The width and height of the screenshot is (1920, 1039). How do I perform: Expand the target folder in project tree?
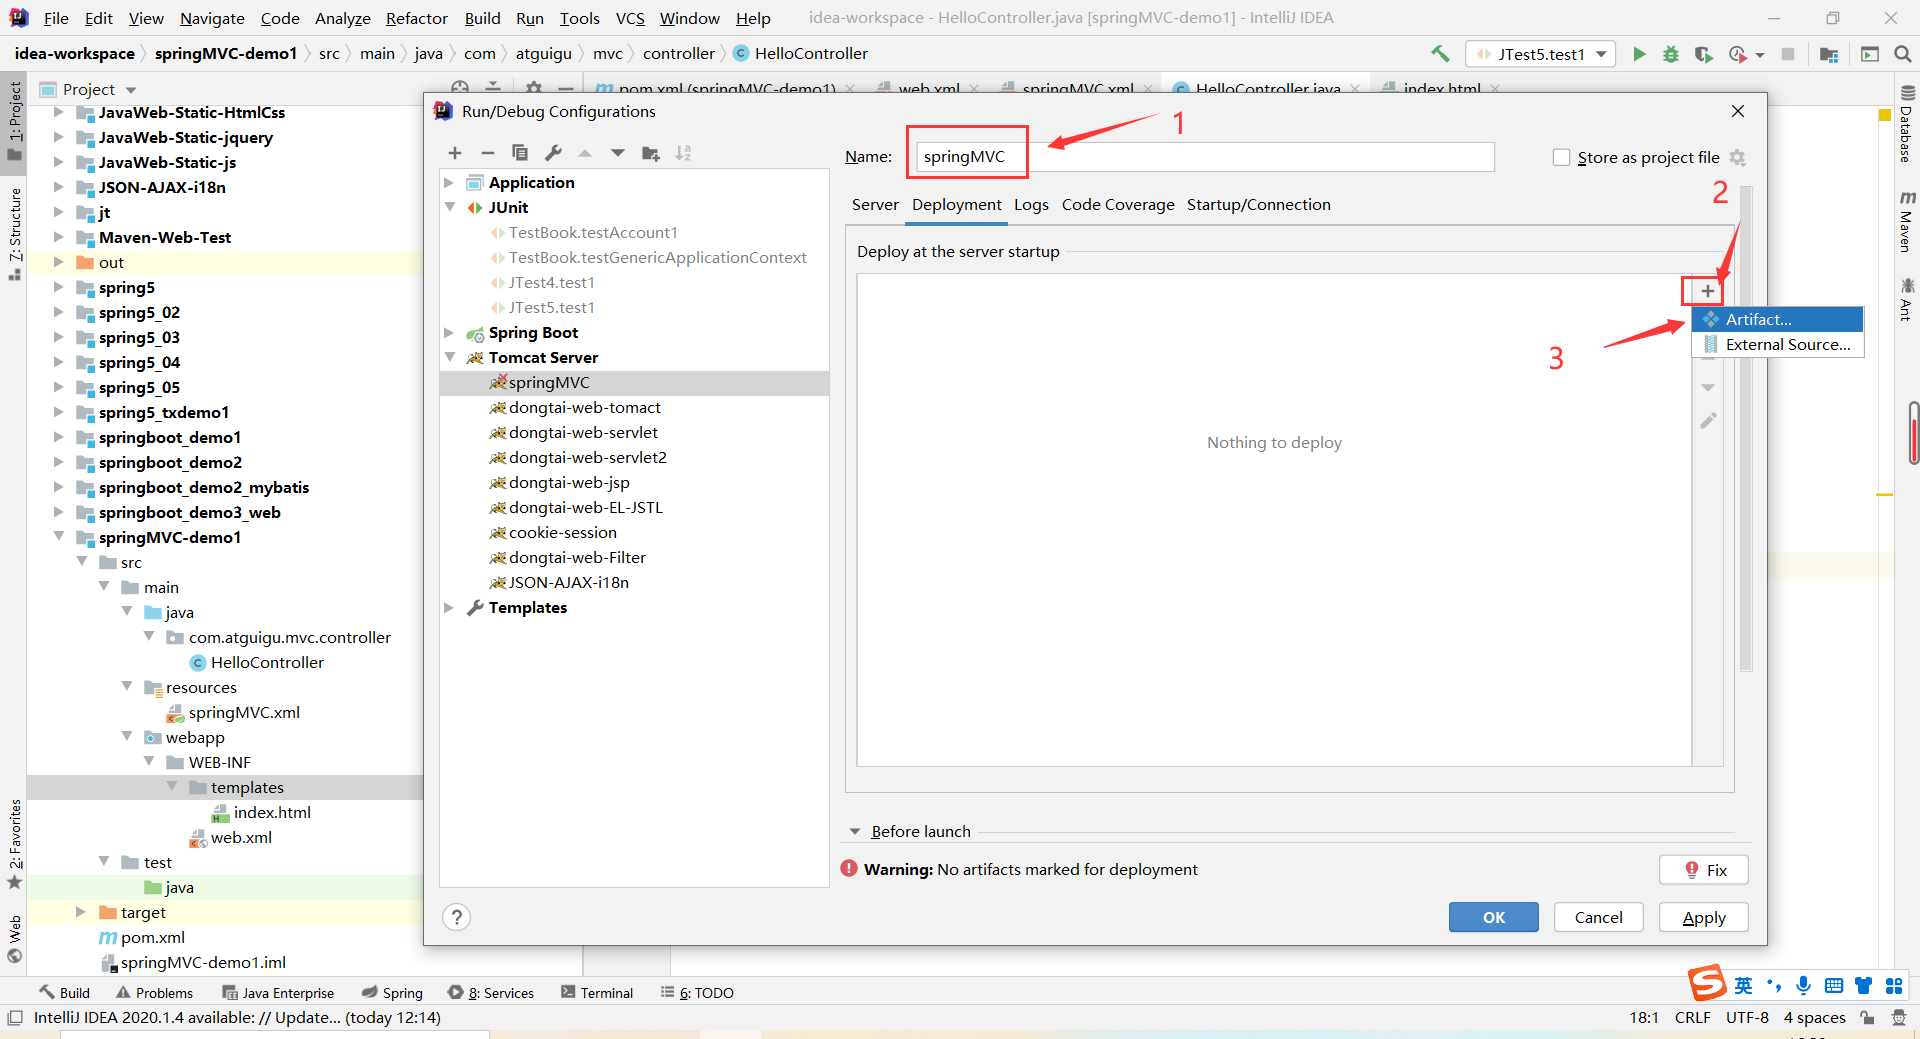(81, 912)
